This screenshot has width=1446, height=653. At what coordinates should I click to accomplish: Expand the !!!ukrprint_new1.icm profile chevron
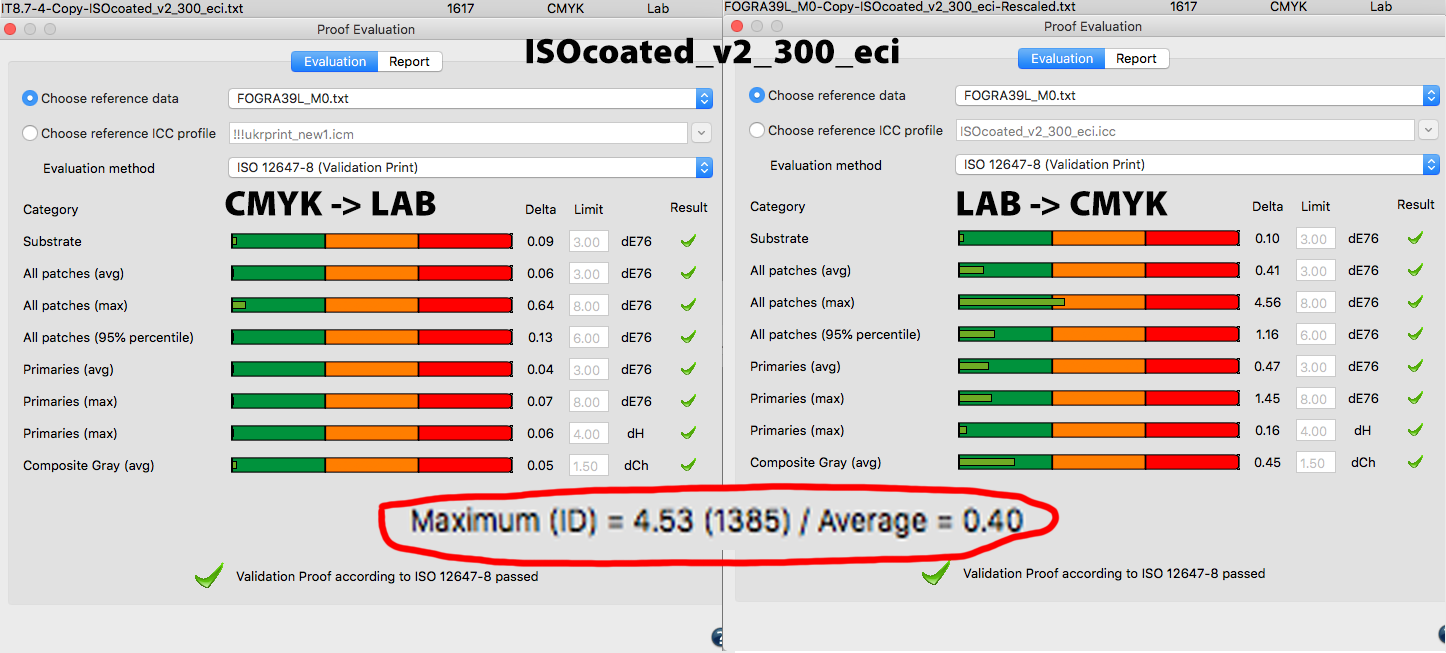(x=701, y=133)
